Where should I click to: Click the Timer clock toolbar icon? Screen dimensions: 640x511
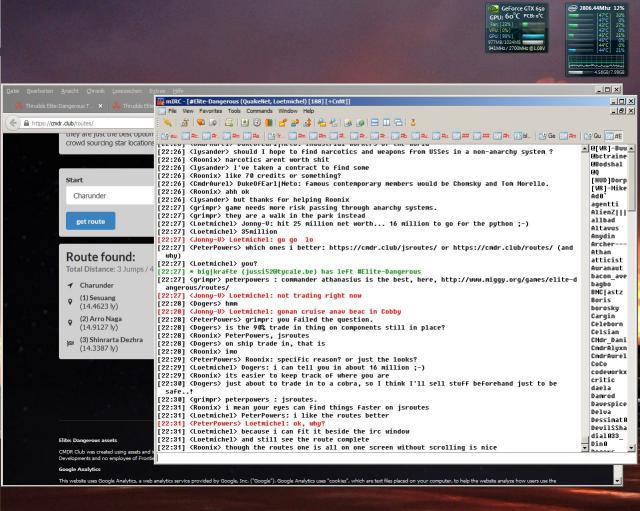(257, 122)
